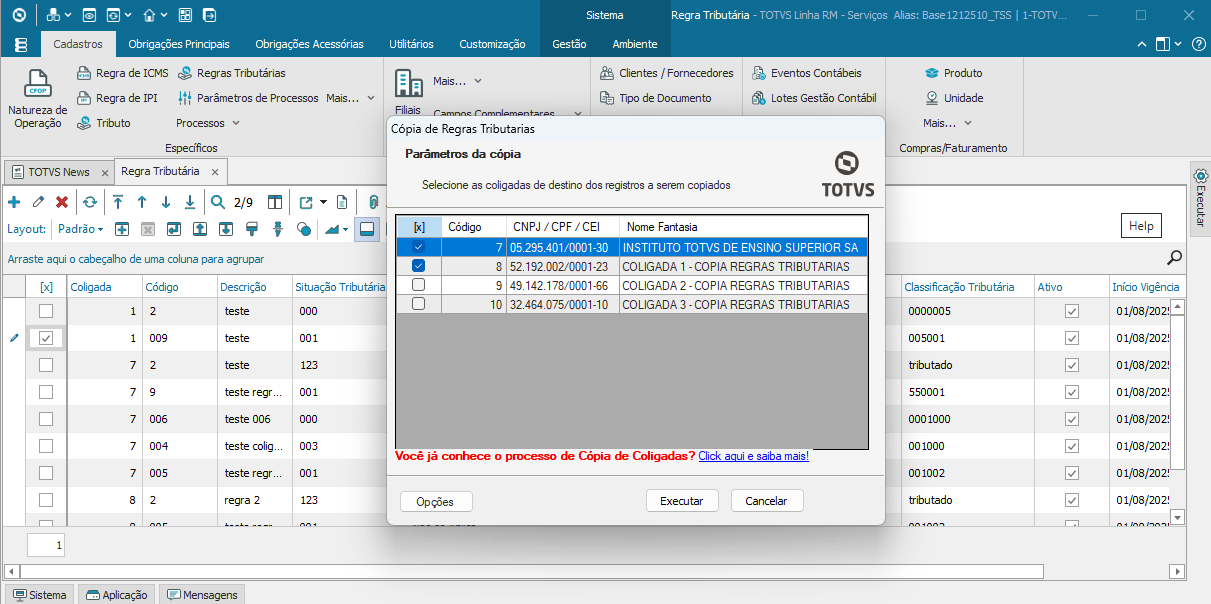Click the Help button
This screenshot has width=1211, height=604.
(1142, 226)
